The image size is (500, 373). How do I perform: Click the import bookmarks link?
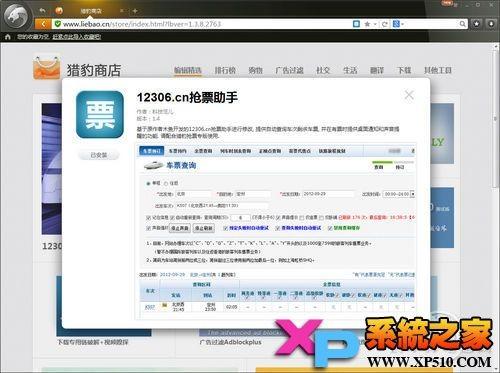(77, 37)
